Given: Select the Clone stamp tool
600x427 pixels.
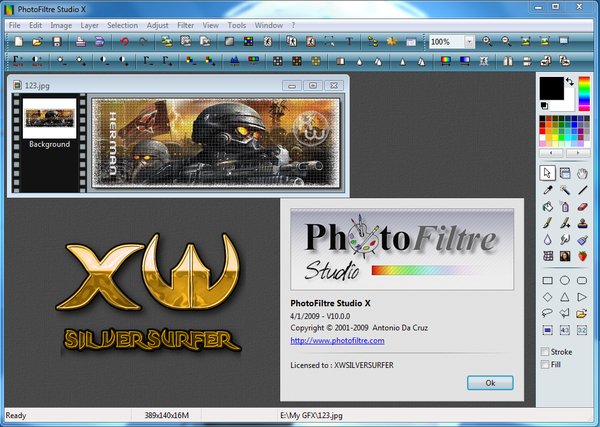Looking at the screenshot, I should 582,223.
